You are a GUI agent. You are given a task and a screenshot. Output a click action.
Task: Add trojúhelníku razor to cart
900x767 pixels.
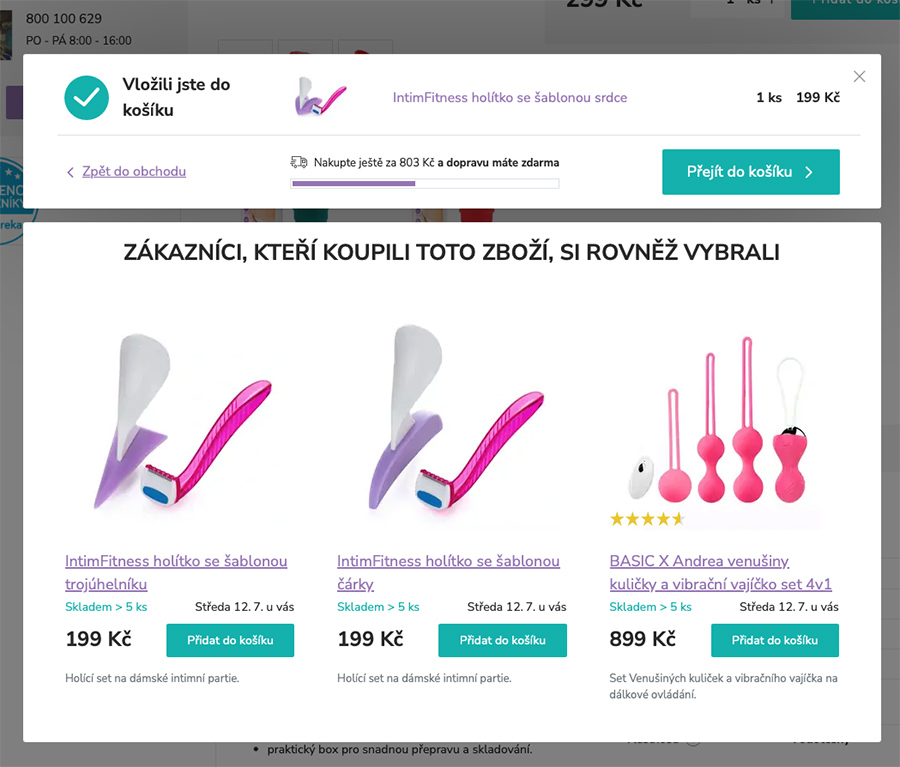(x=230, y=640)
